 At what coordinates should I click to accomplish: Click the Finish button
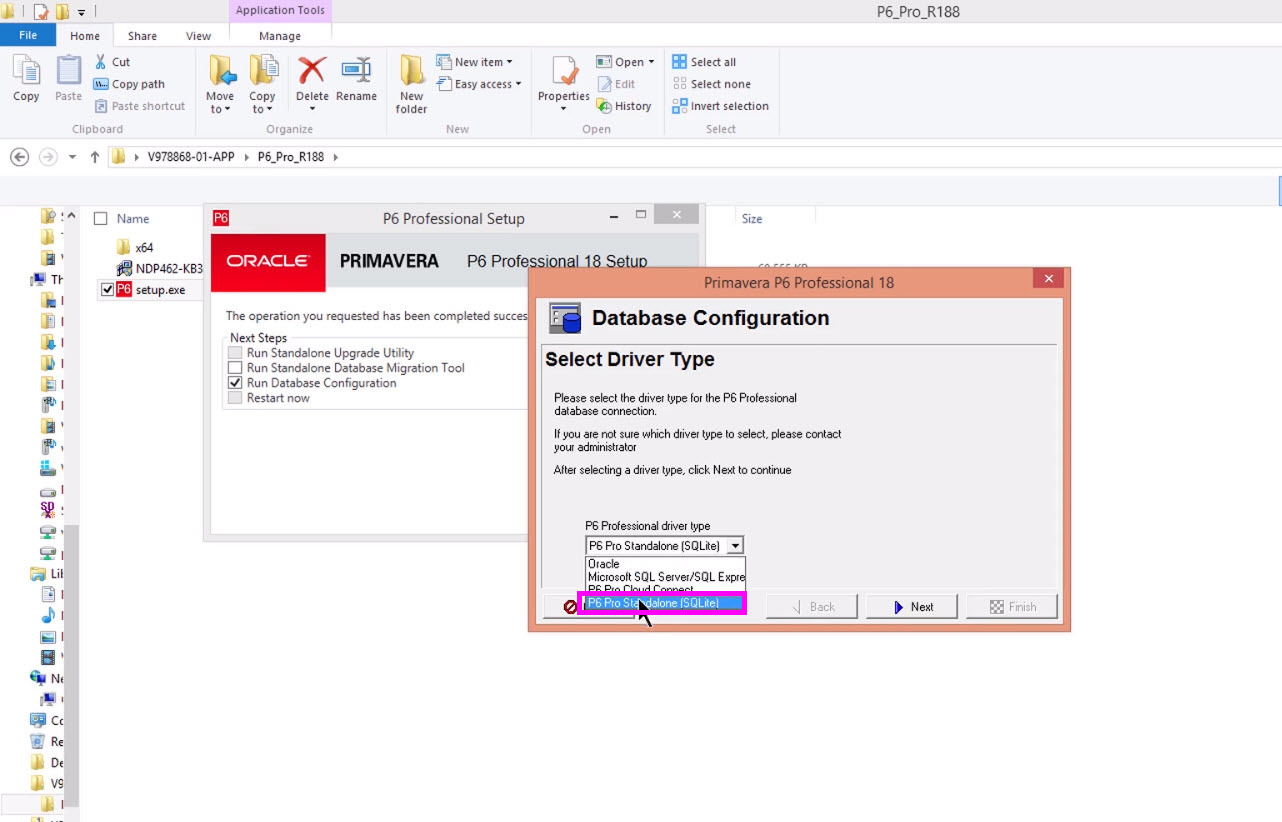click(1012, 607)
